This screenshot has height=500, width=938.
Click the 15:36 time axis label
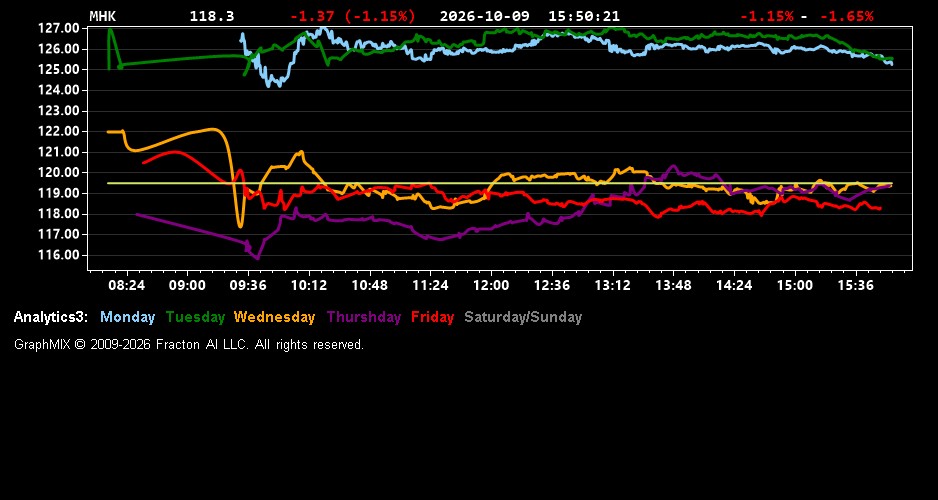856,285
